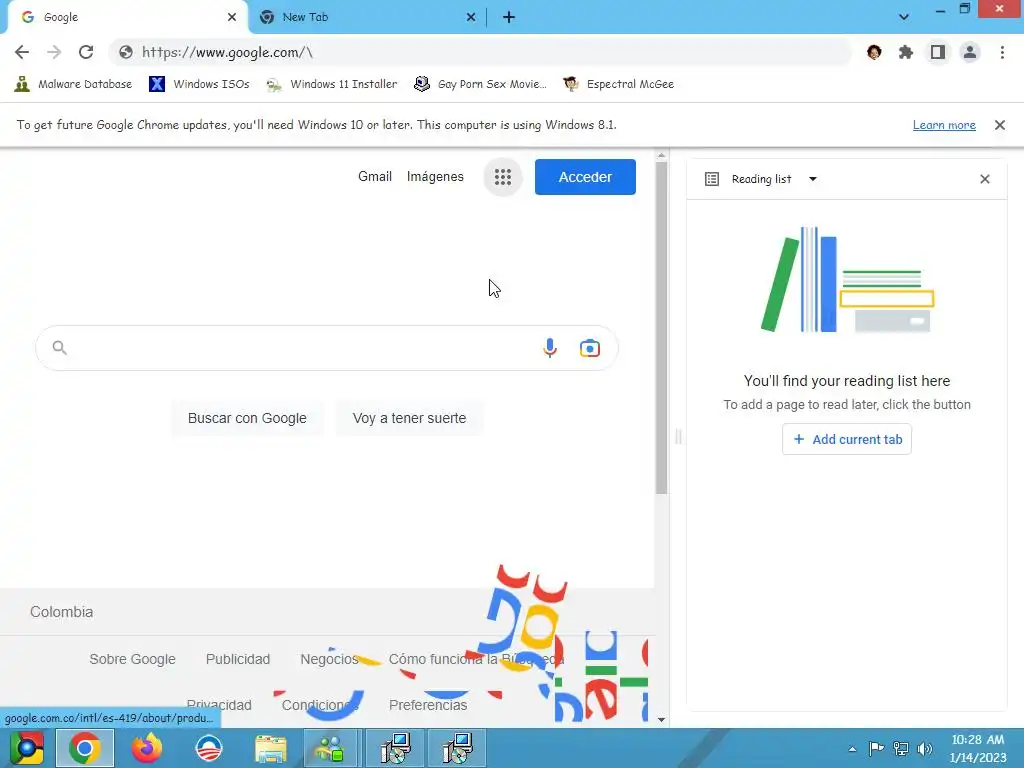Viewport: 1024px width, 768px height.
Task: Open File Explorer from the taskbar
Action: pos(270,749)
